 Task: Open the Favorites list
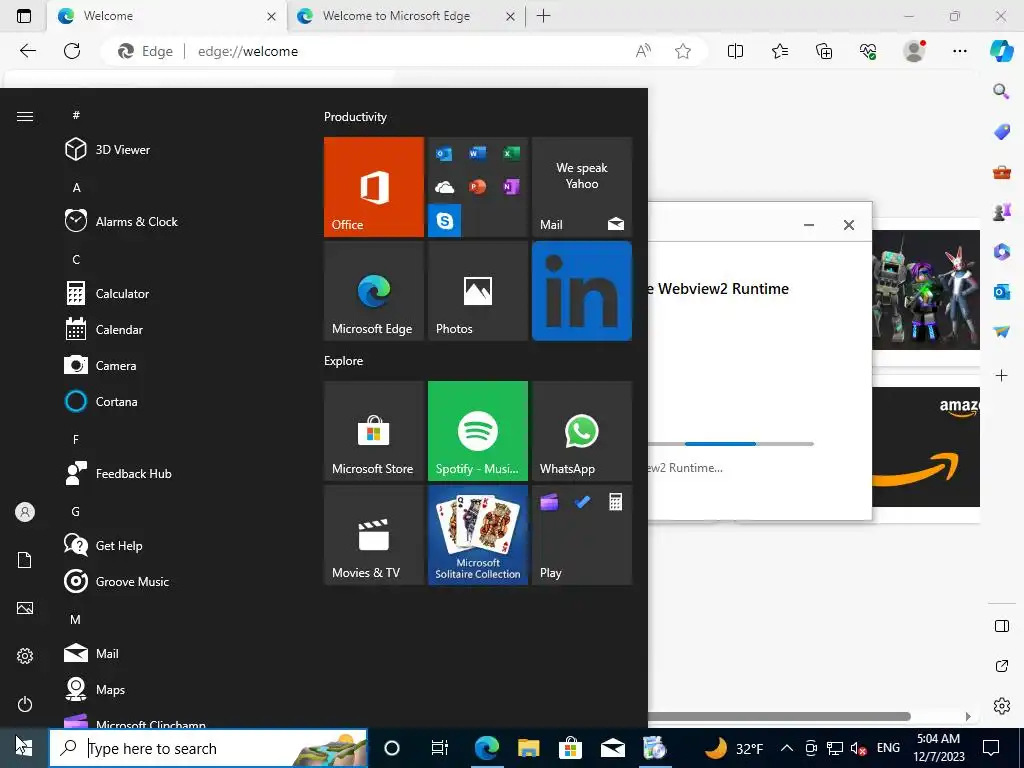(x=780, y=51)
